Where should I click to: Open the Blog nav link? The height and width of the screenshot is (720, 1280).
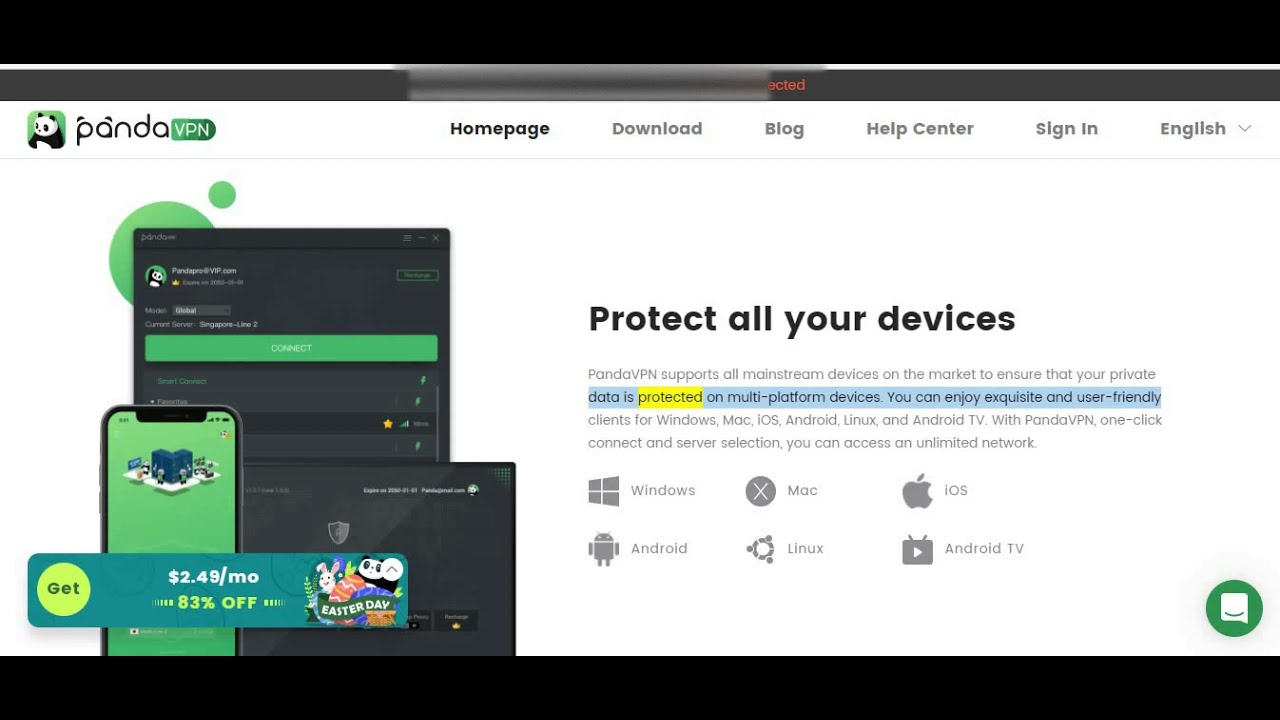(x=784, y=129)
